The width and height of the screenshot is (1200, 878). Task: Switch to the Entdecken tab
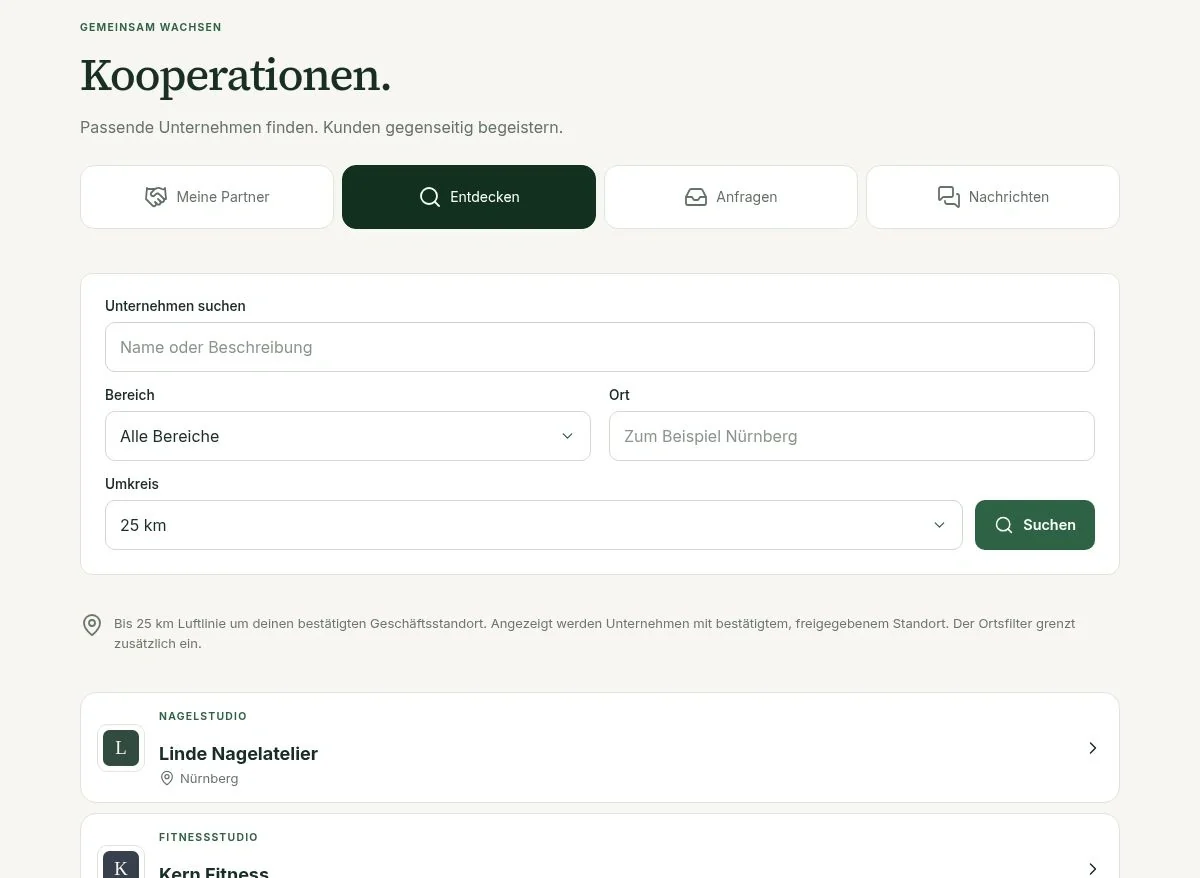[x=469, y=197]
